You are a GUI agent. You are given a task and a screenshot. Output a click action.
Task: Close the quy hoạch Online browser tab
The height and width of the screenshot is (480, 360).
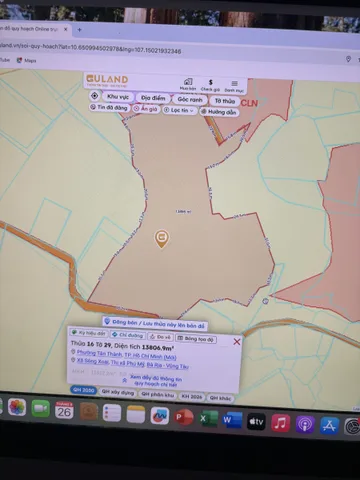tap(66, 29)
